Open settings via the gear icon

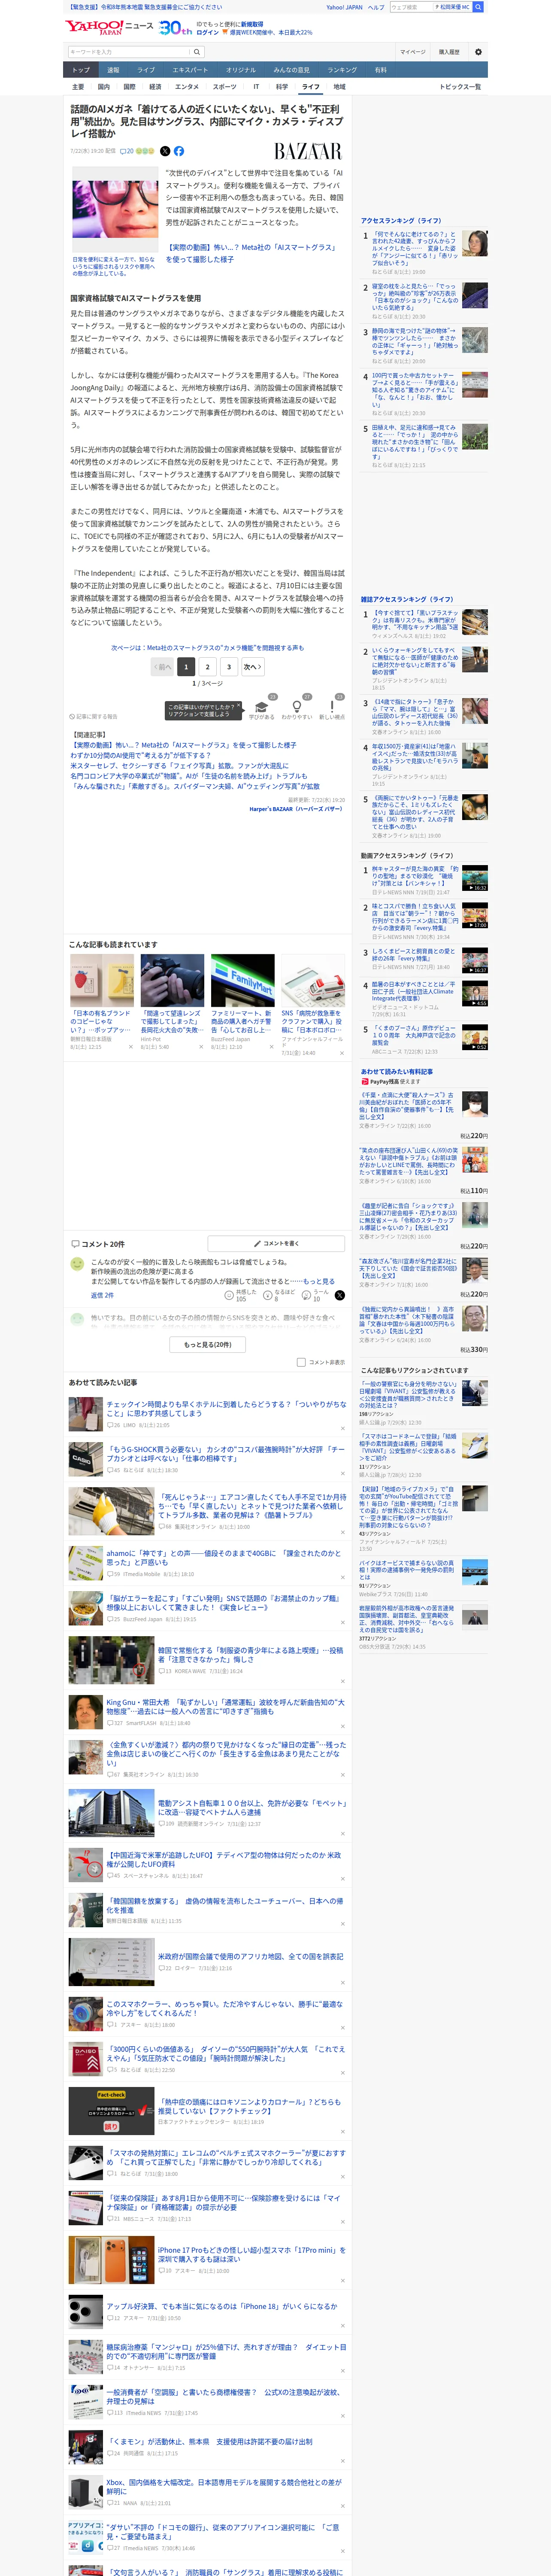coord(478,52)
